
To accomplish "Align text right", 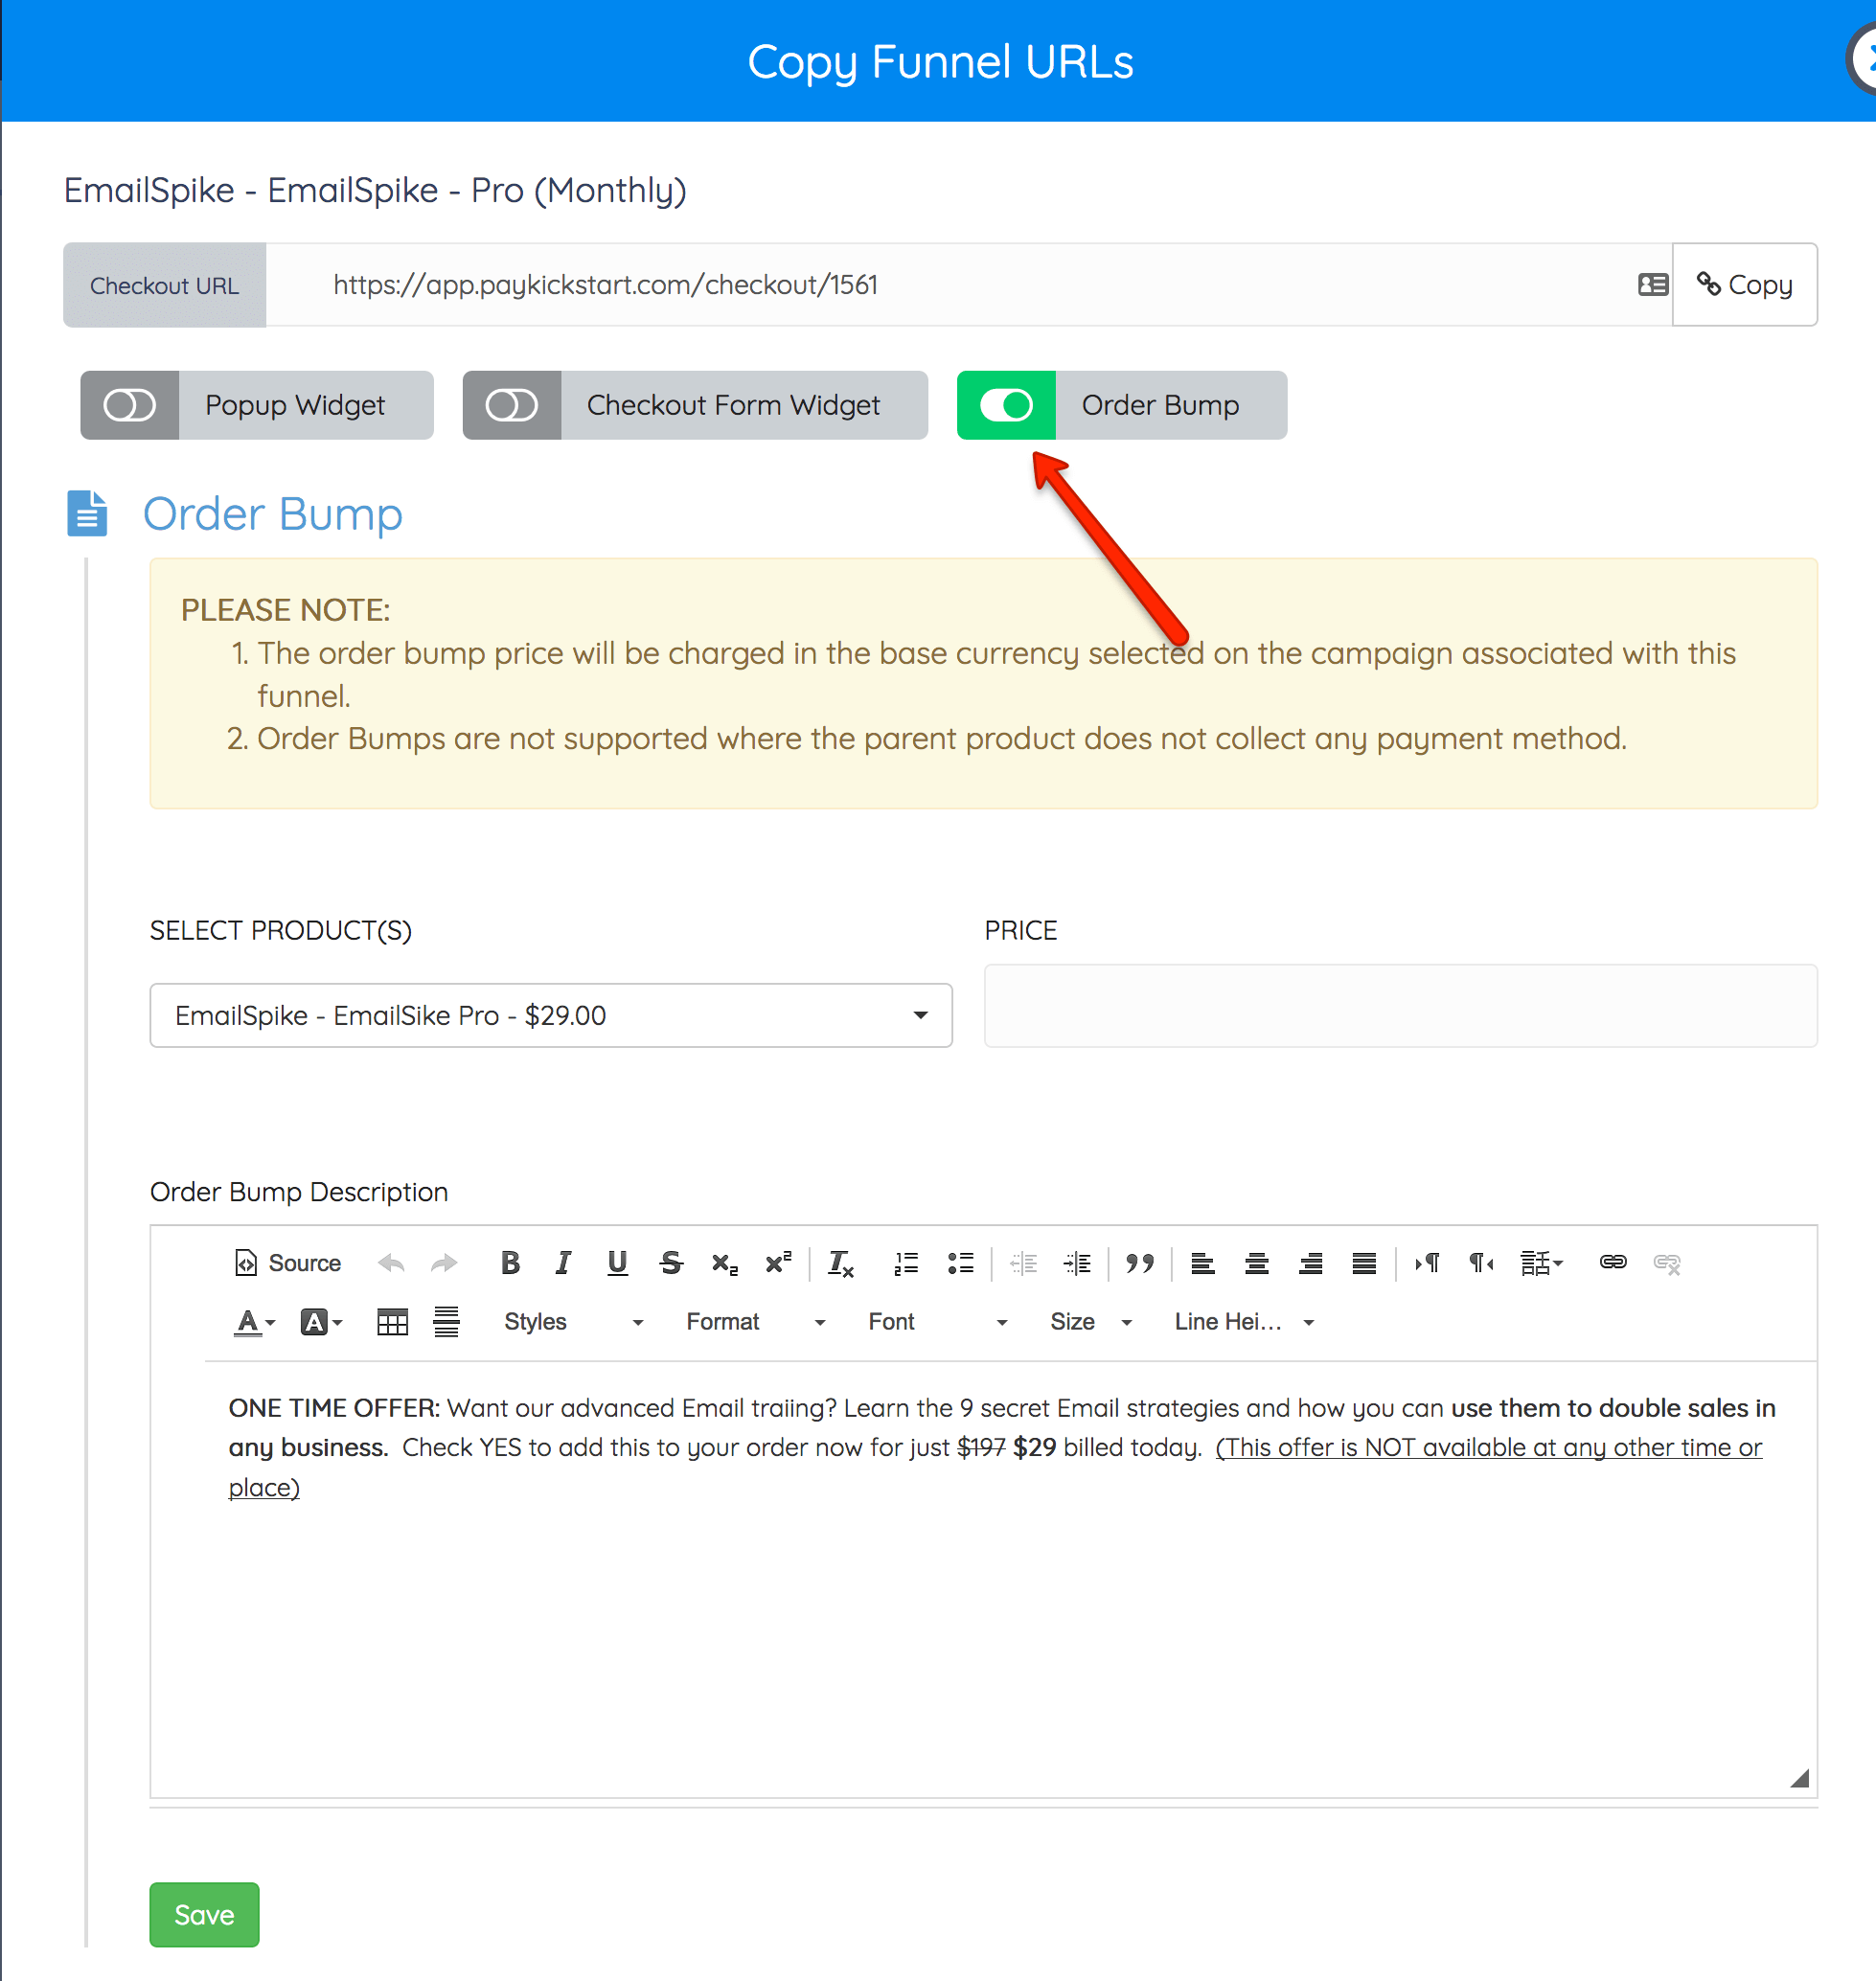I will tap(1311, 1263).
